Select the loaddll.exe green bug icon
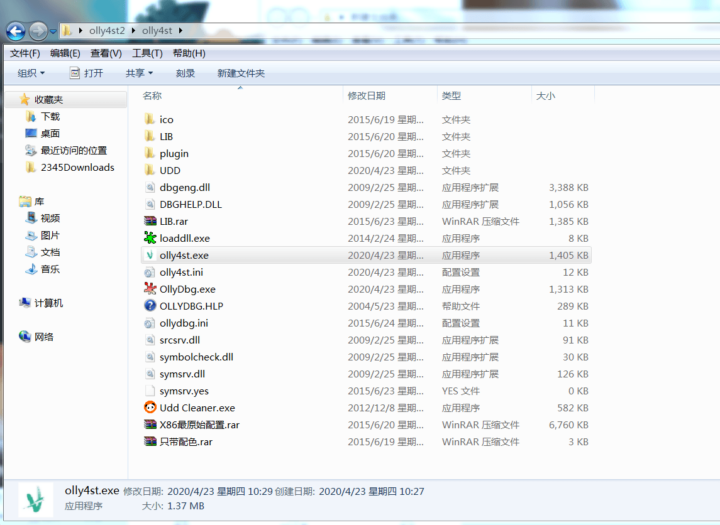Viewport: 720px width, 525px height. point(150,238)
